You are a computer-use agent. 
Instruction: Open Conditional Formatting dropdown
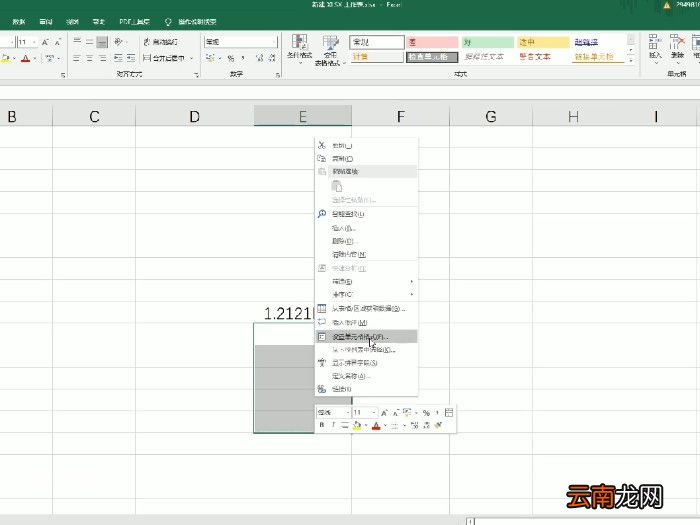pyautogui.click(x=299, y=50)
